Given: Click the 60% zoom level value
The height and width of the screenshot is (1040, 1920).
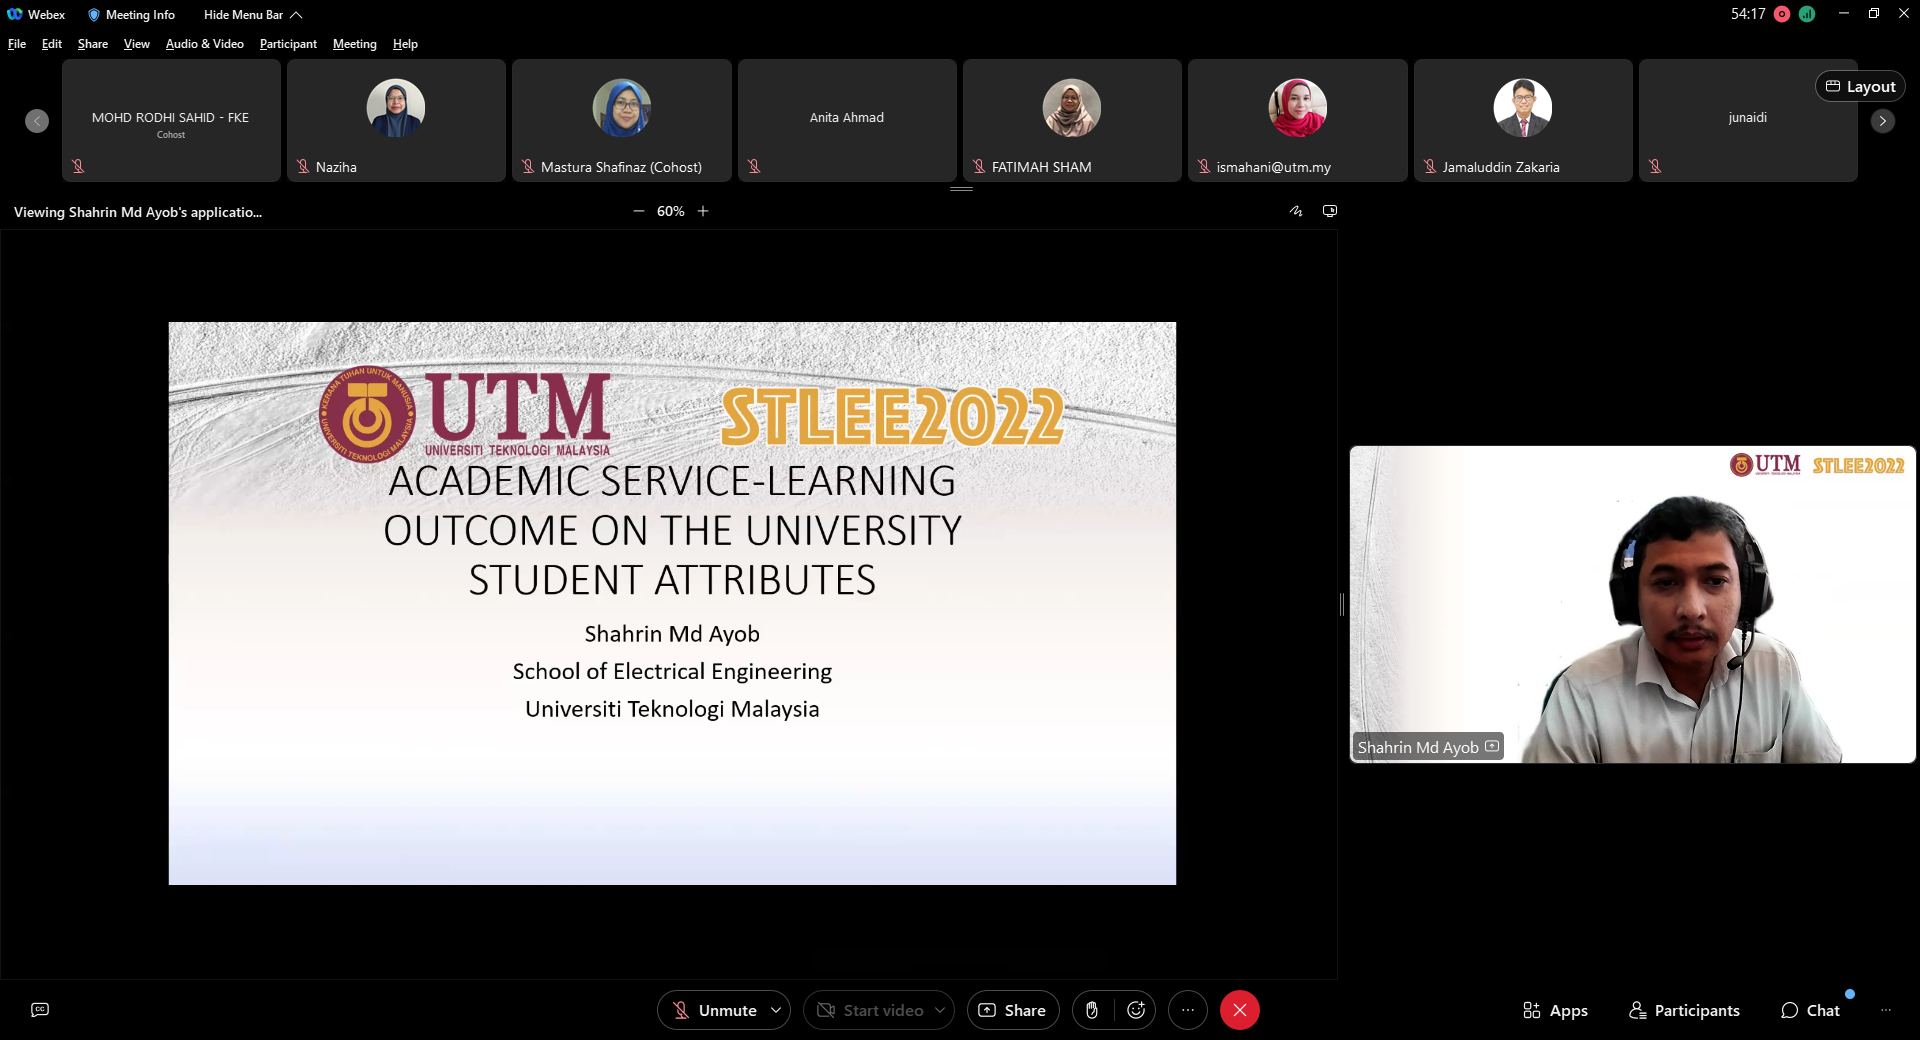Looking at the screenshot, I should coord(671,211).
